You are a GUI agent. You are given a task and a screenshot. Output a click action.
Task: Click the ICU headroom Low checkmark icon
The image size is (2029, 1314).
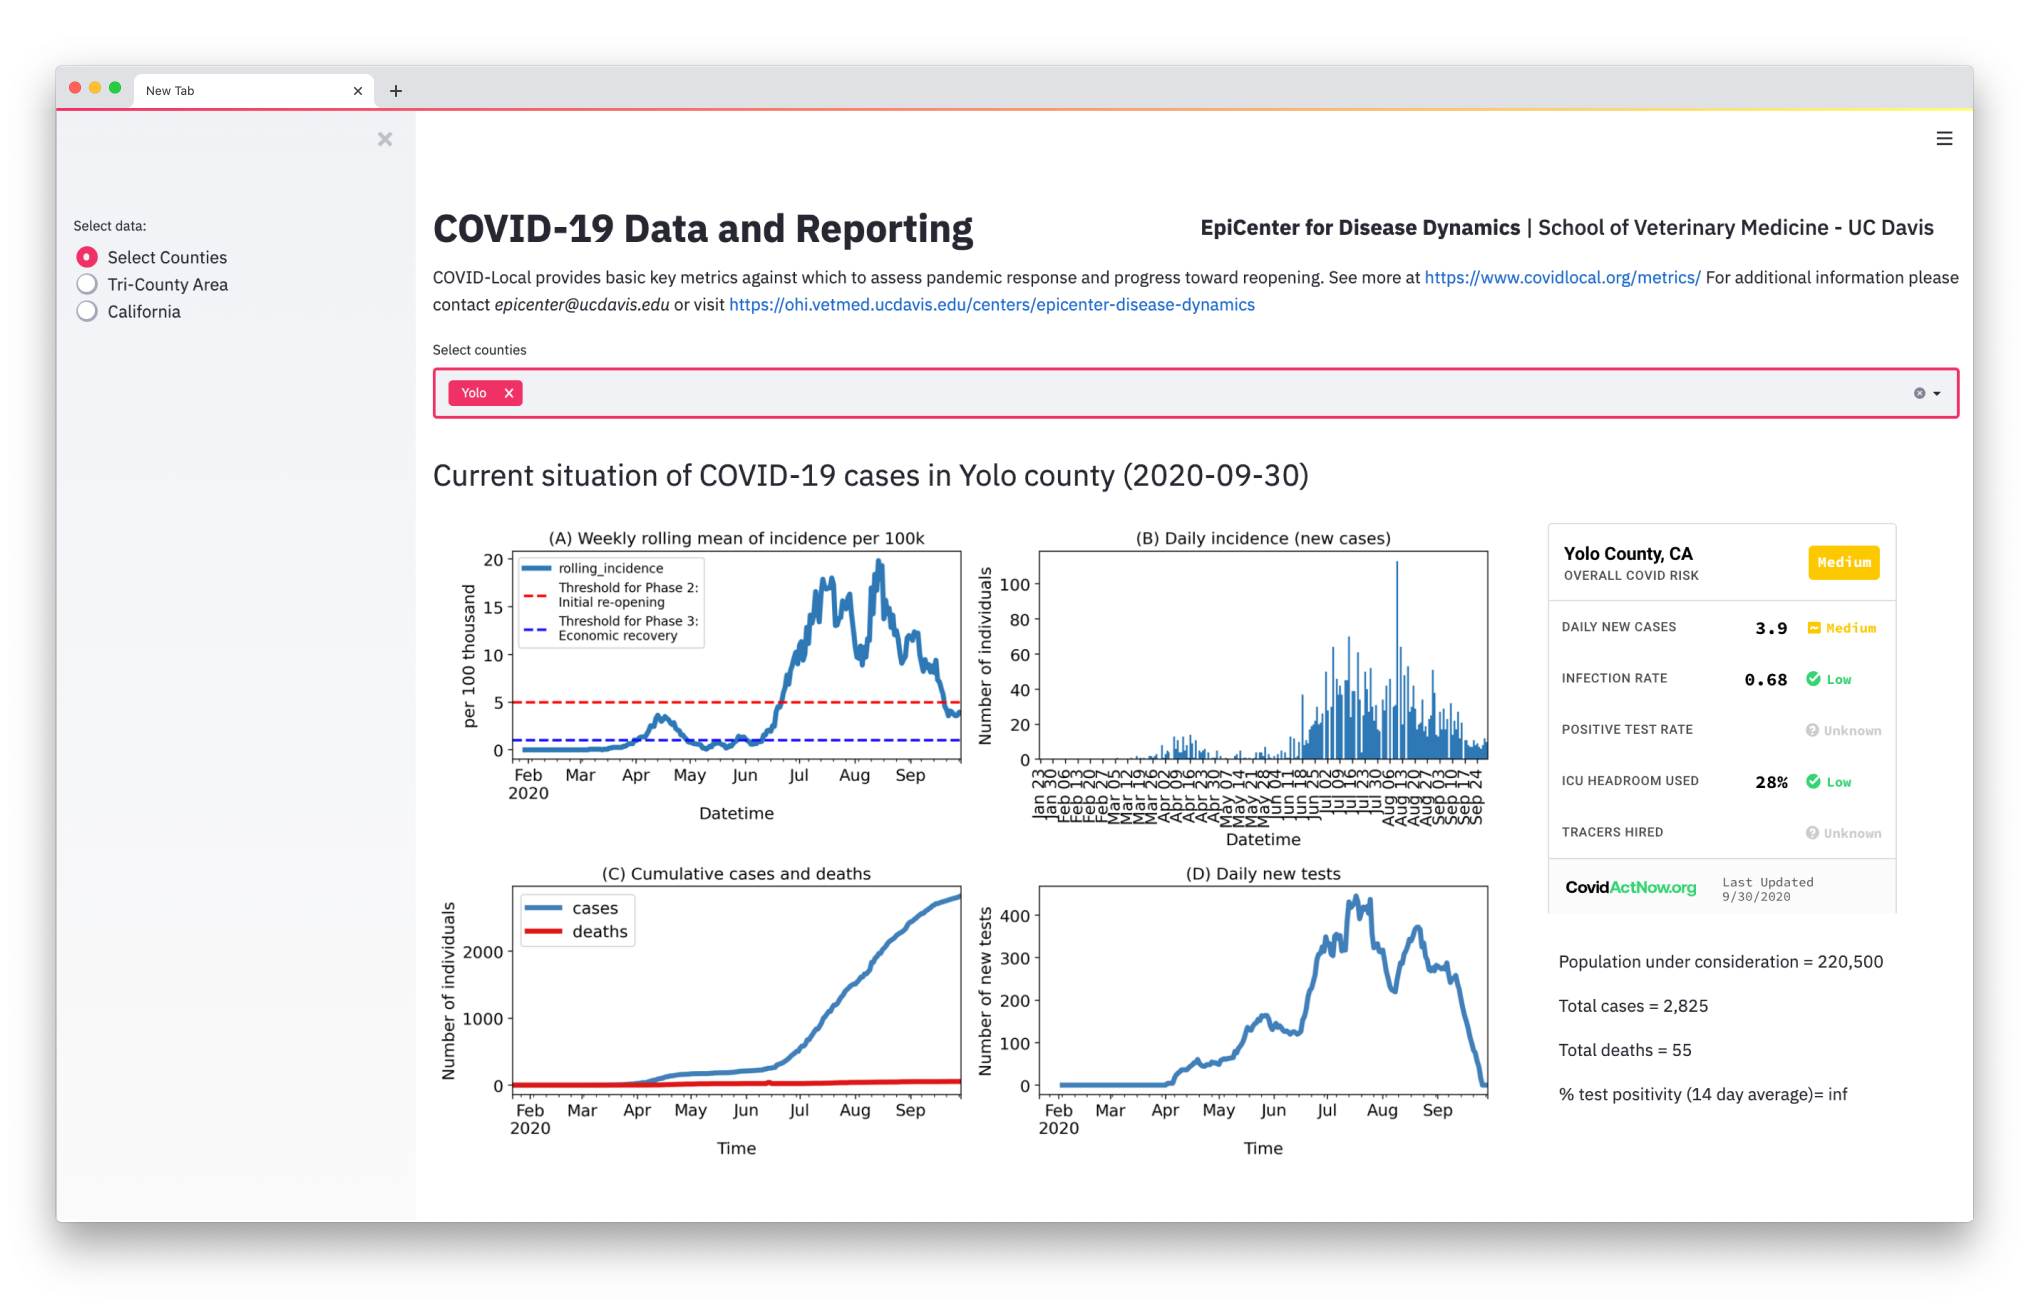[x=1813, y=782]
